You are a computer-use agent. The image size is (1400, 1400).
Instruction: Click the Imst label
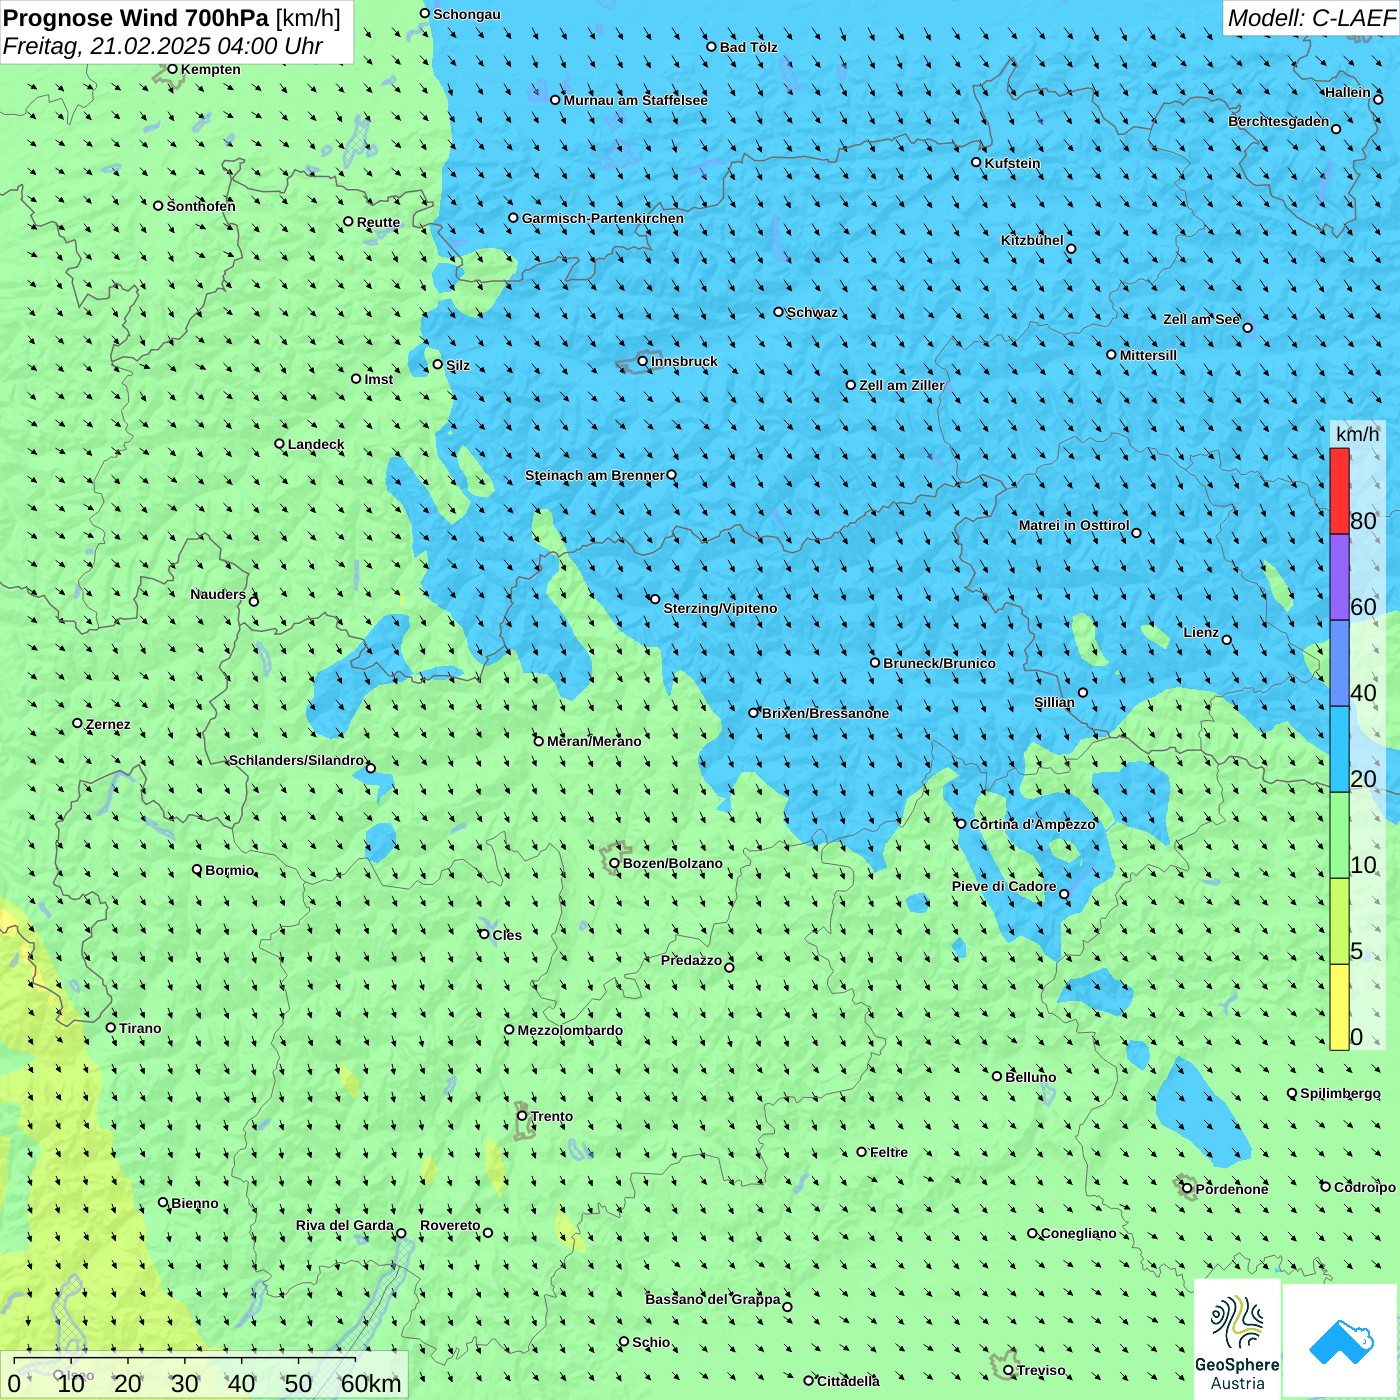point(378,379)
